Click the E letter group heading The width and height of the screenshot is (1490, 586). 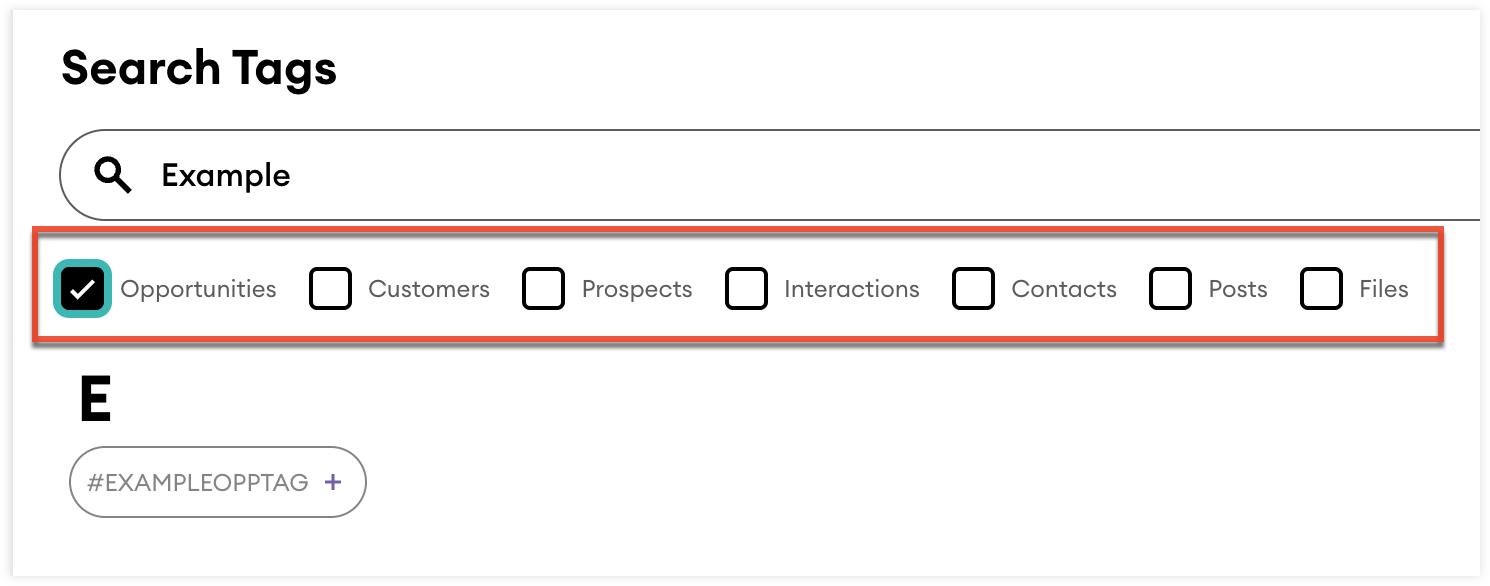tap(95, 402)
